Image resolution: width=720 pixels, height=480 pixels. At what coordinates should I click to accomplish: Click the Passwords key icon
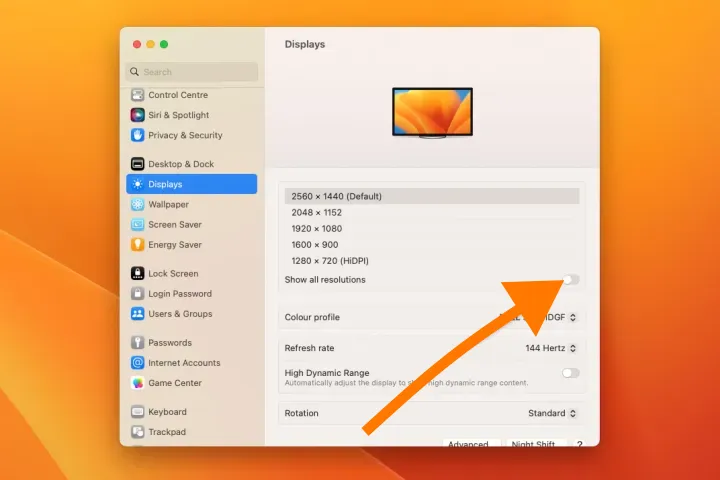(x=137, y=343)
